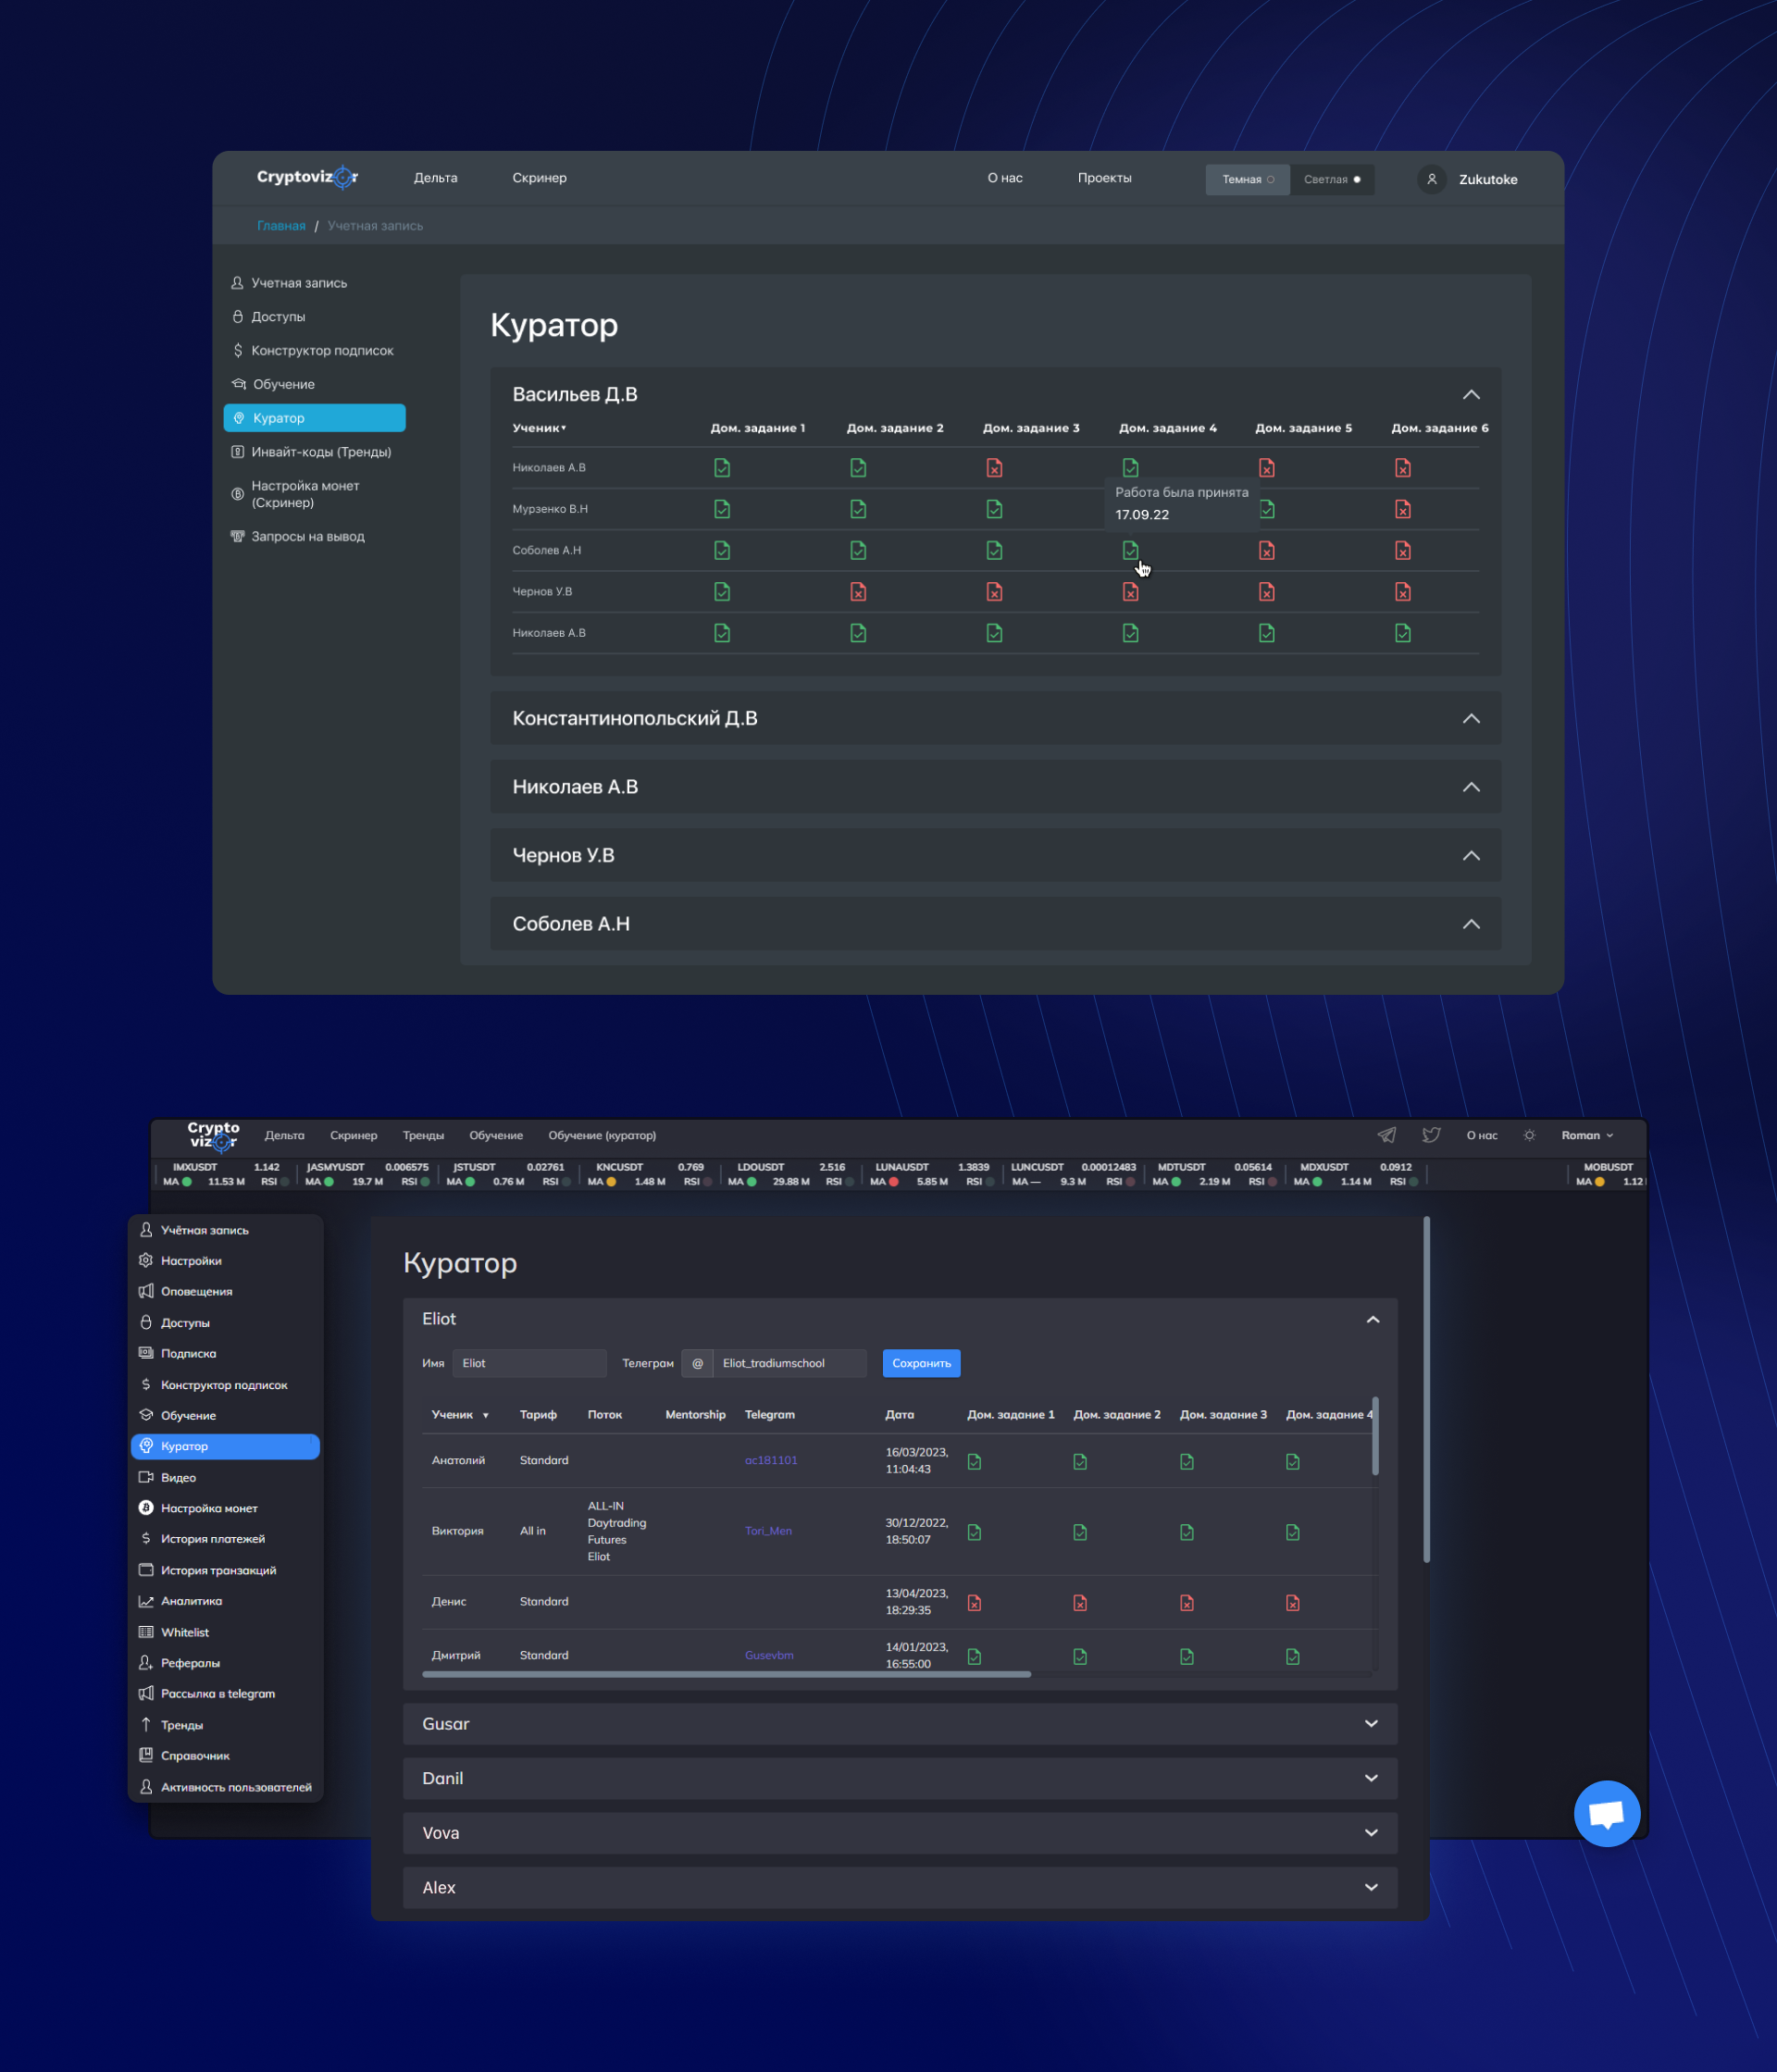Expand the Gusar curator section
The height and width of the screenshot is (2072, 1777).
tap(1371, 1724)
